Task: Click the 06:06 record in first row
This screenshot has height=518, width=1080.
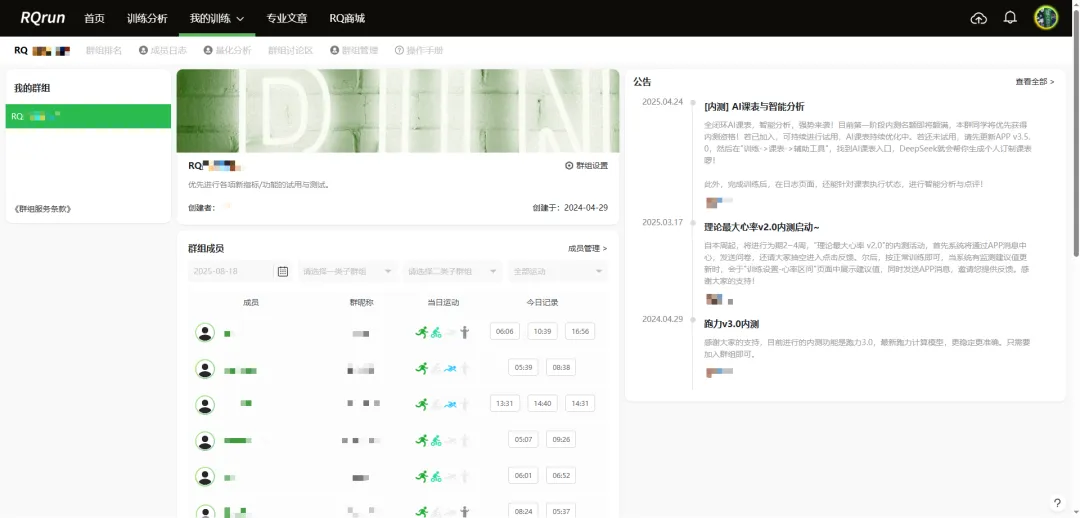Action: coord(505,332)
